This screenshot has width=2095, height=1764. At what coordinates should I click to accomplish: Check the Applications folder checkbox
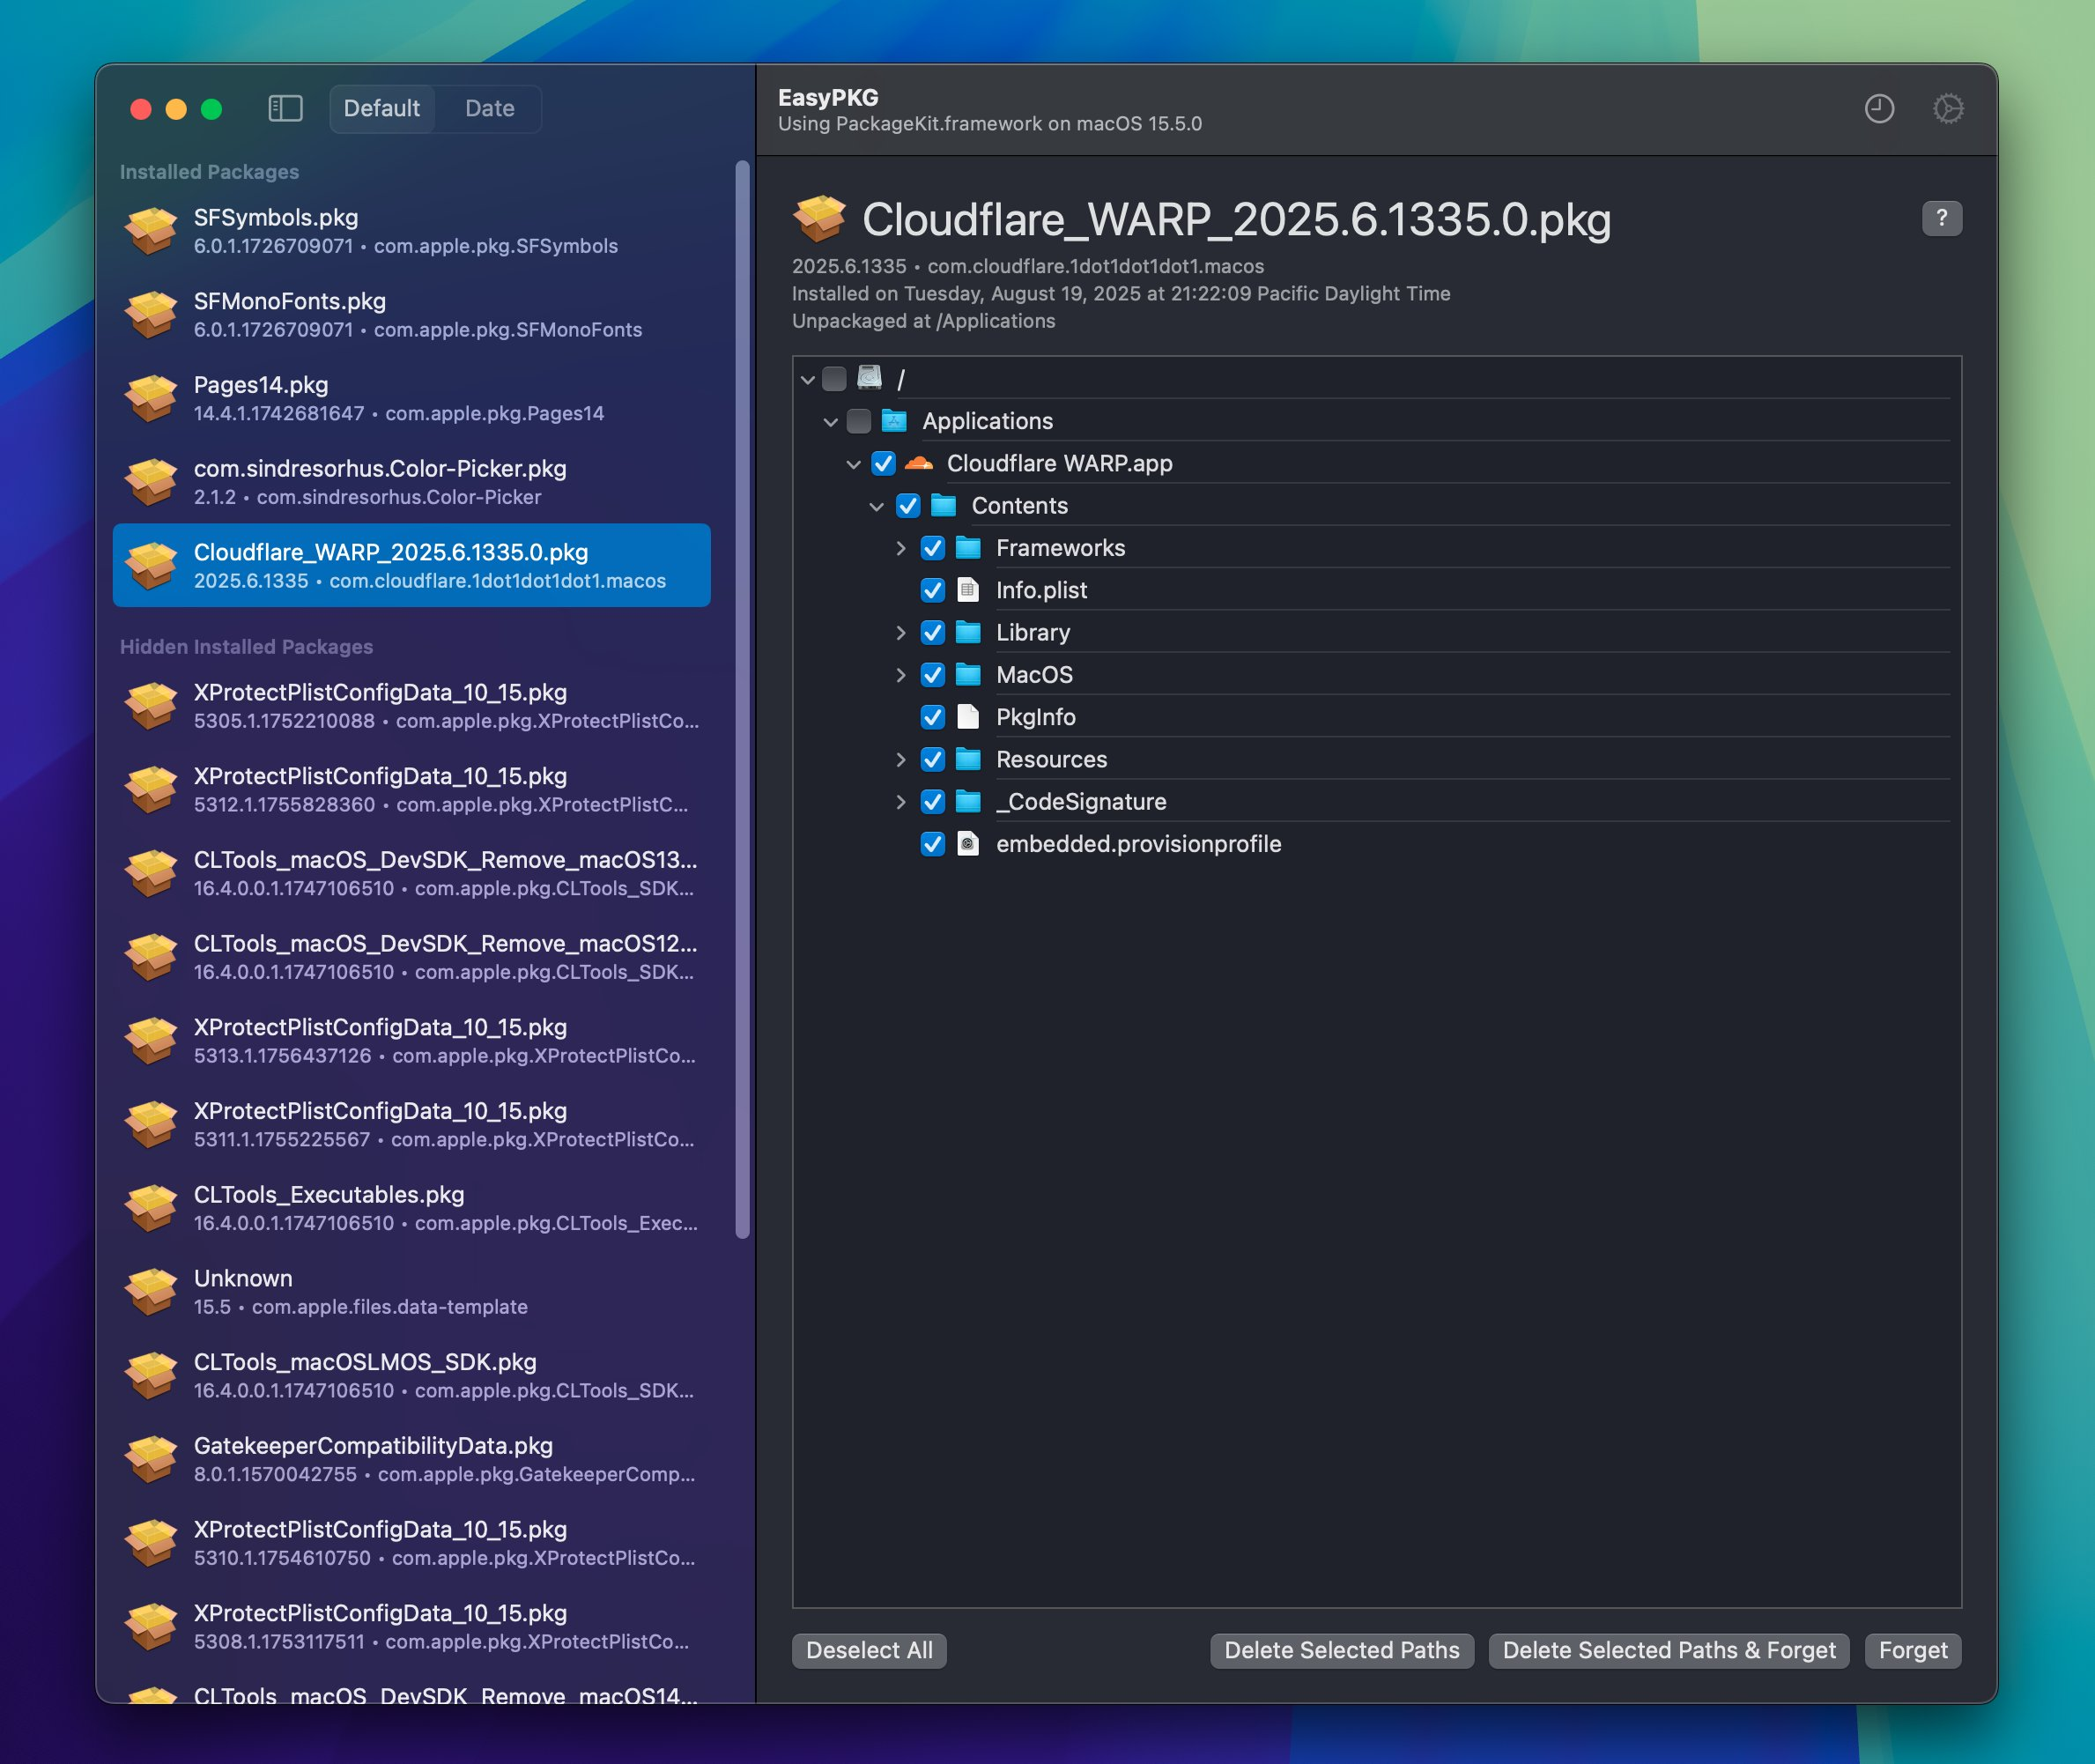pos(858,421)
